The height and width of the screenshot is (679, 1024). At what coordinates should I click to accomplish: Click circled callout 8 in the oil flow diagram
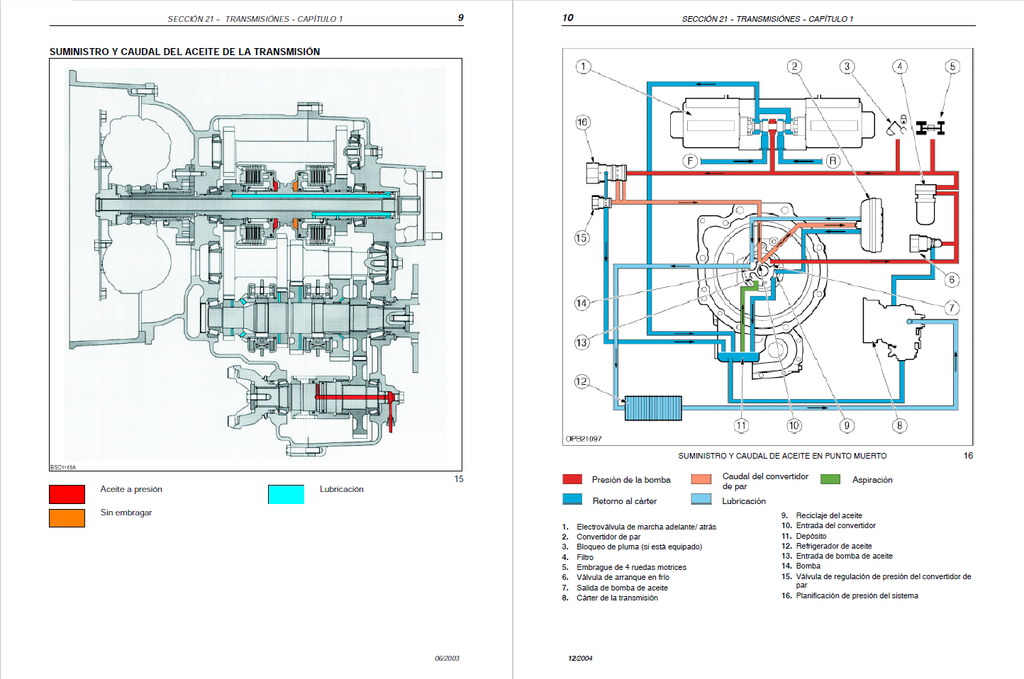[x=899, y=426]
